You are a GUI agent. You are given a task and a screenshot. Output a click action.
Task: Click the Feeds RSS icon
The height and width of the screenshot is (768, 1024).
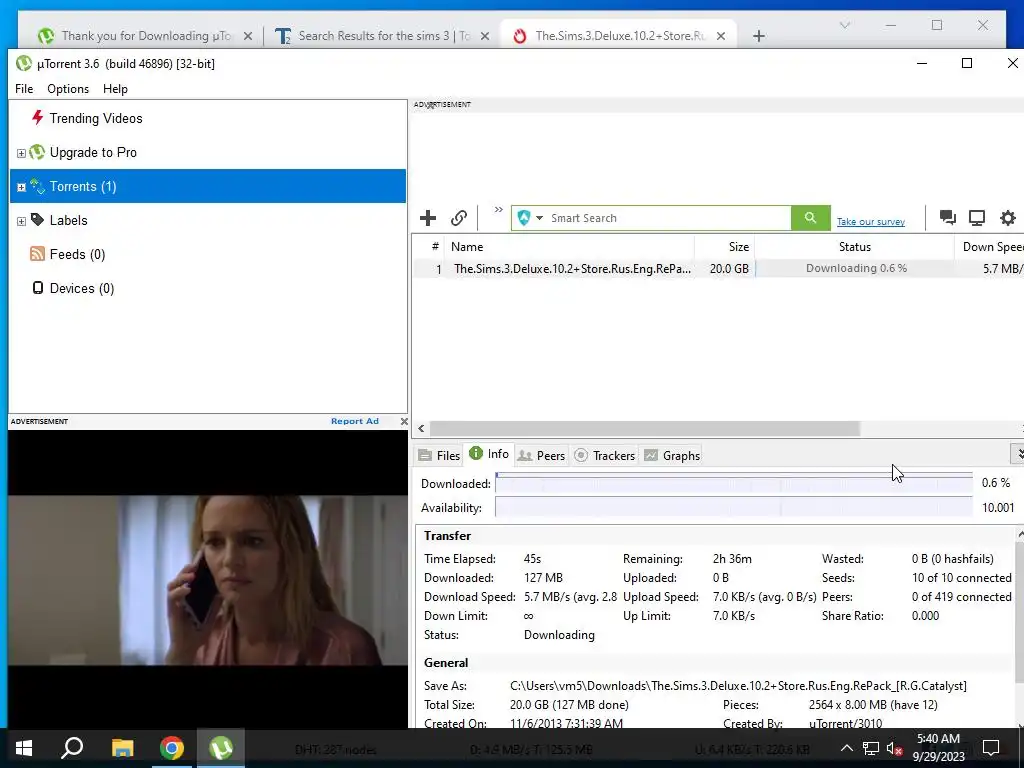(x=37, y=253)
